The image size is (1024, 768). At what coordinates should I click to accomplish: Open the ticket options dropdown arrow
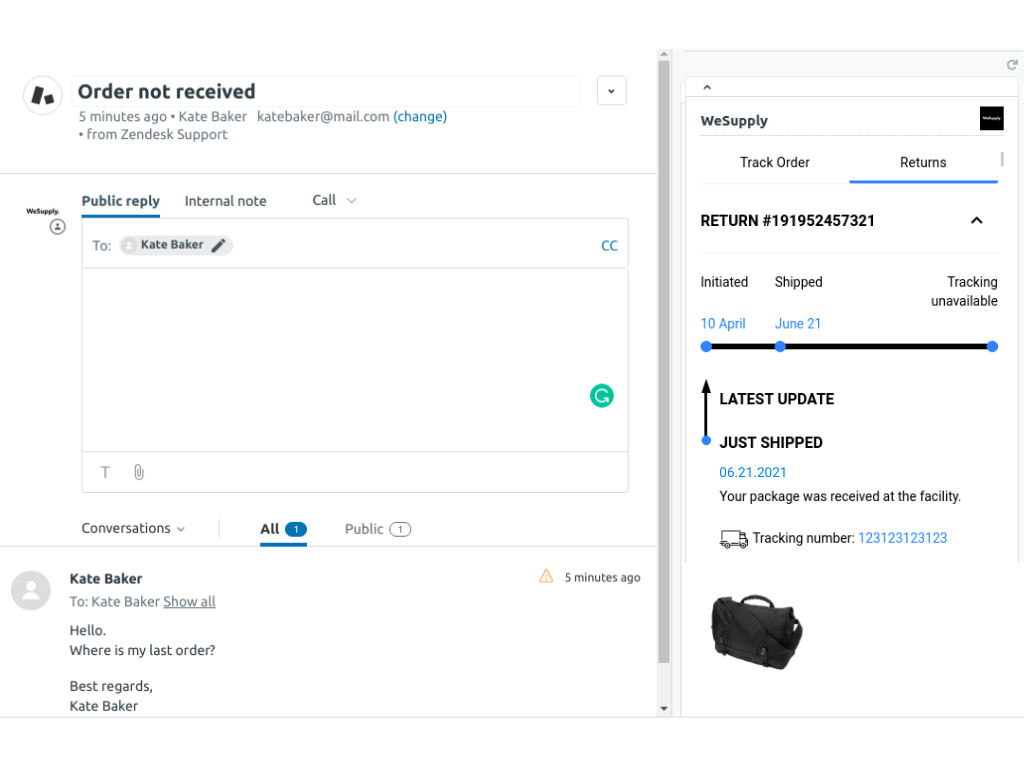pos(611,91)
